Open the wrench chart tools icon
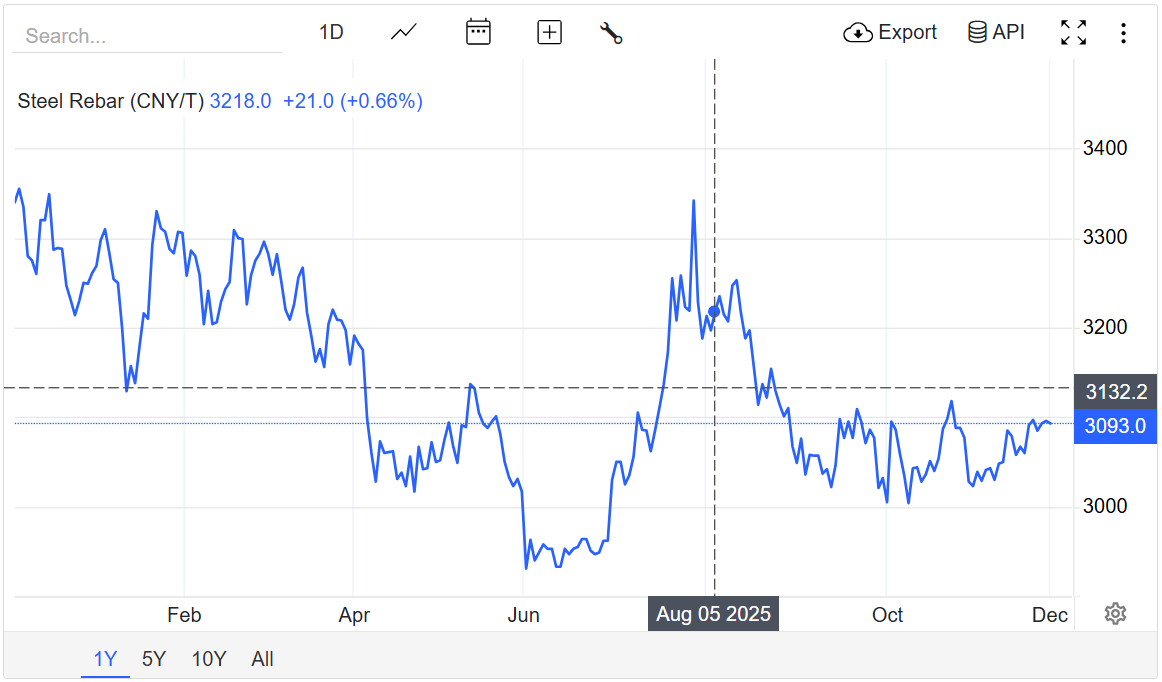The image size is (1162, 682). coord(611,32)
